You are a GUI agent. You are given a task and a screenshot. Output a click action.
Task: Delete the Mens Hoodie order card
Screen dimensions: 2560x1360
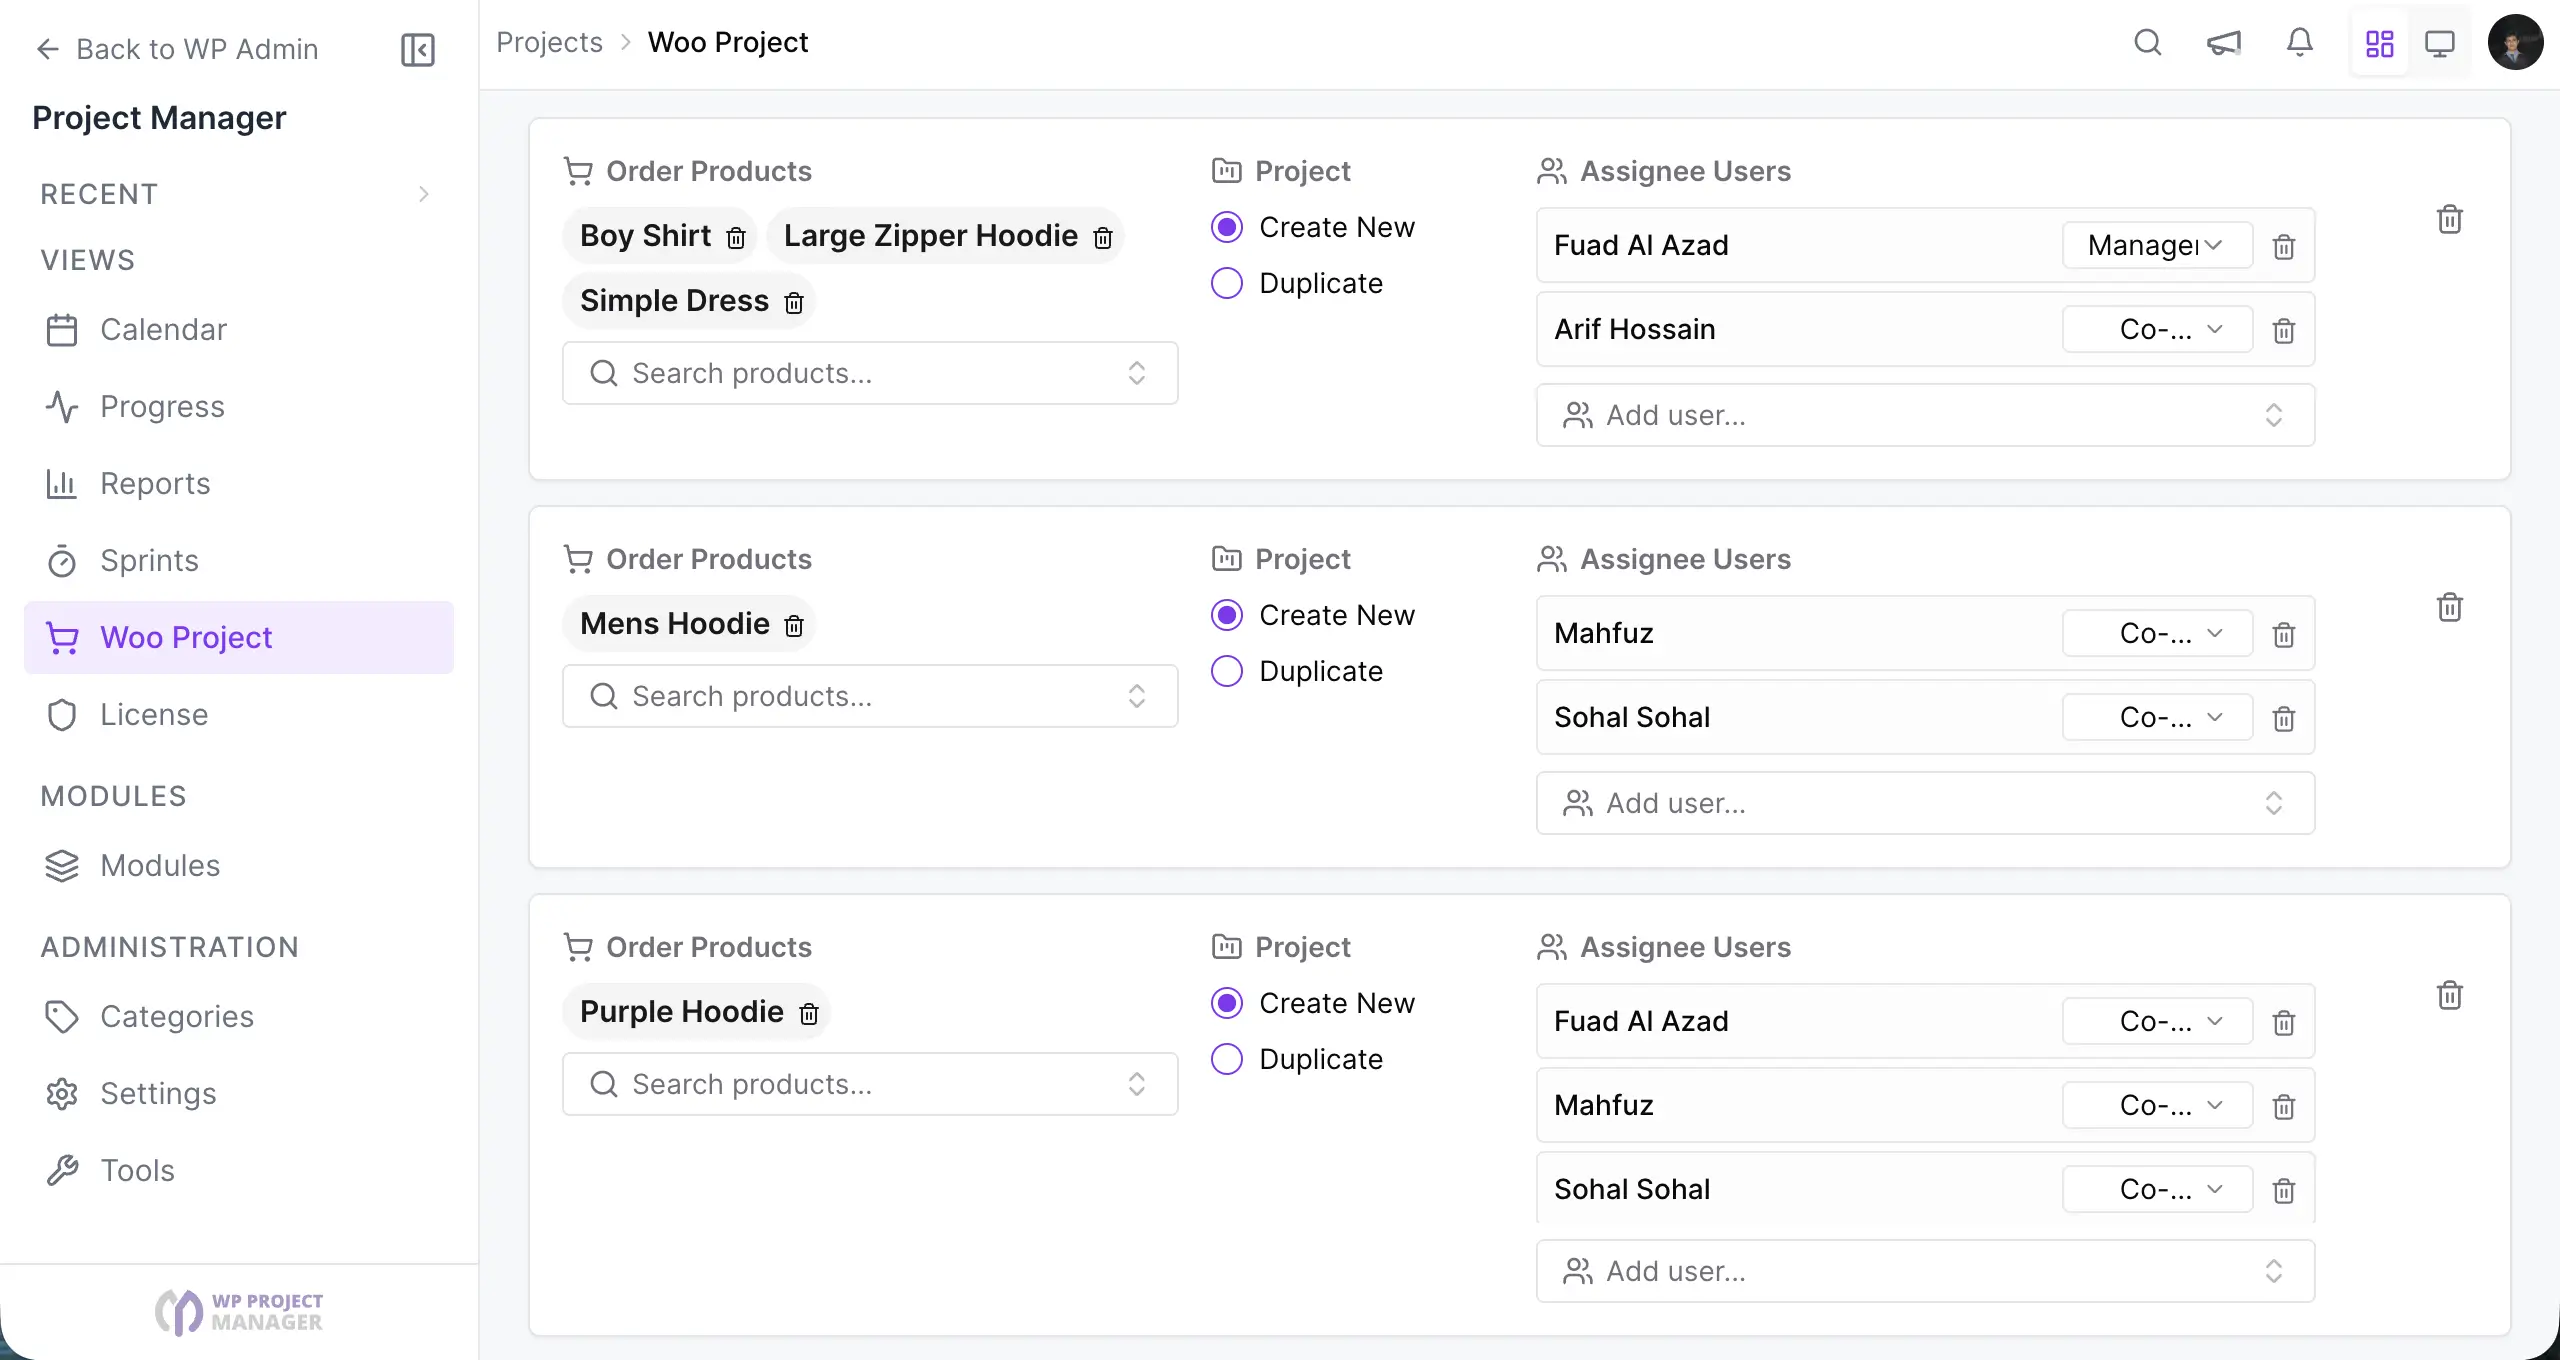[x=2449, y=607]
